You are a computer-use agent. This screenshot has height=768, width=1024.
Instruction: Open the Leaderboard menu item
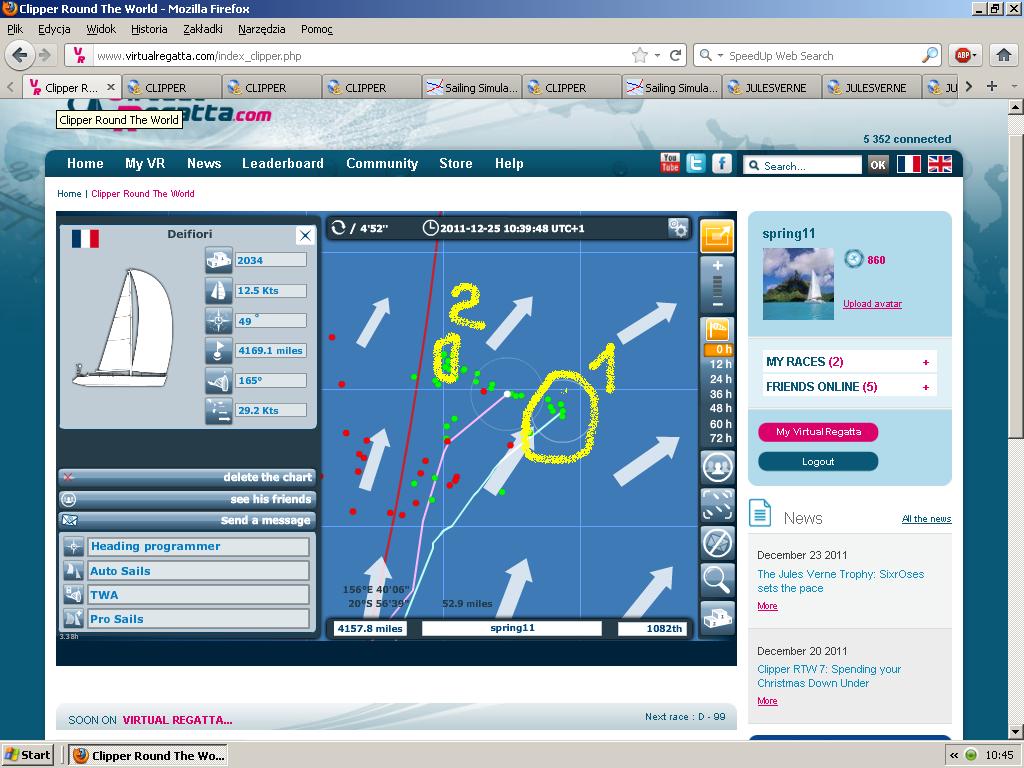coord(282,164)
